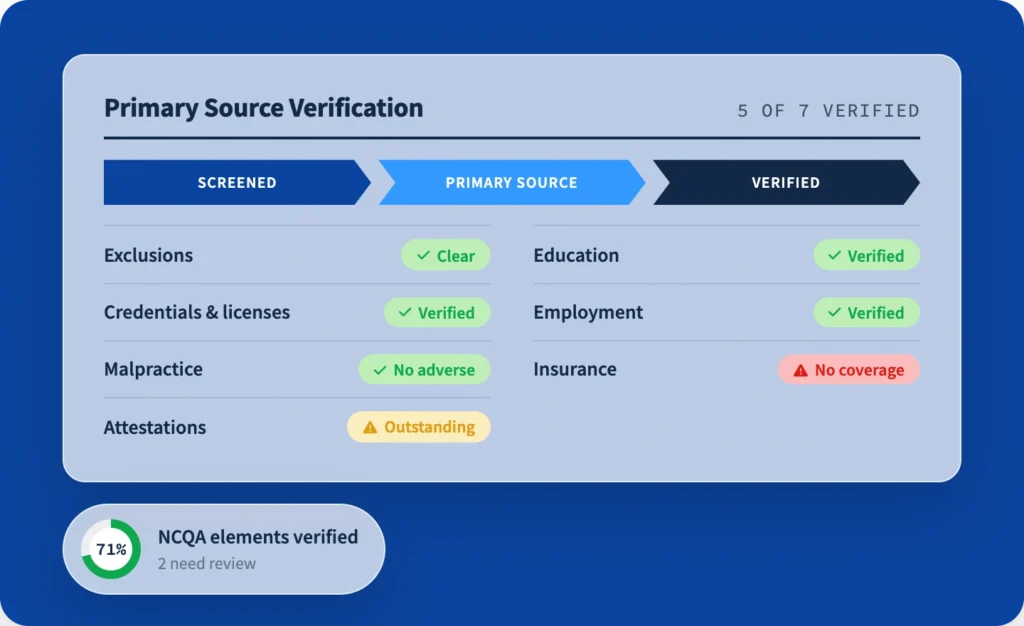Click the checkmark in Education Verified badge
The image size is (1024, 626).
pos(834,255)
